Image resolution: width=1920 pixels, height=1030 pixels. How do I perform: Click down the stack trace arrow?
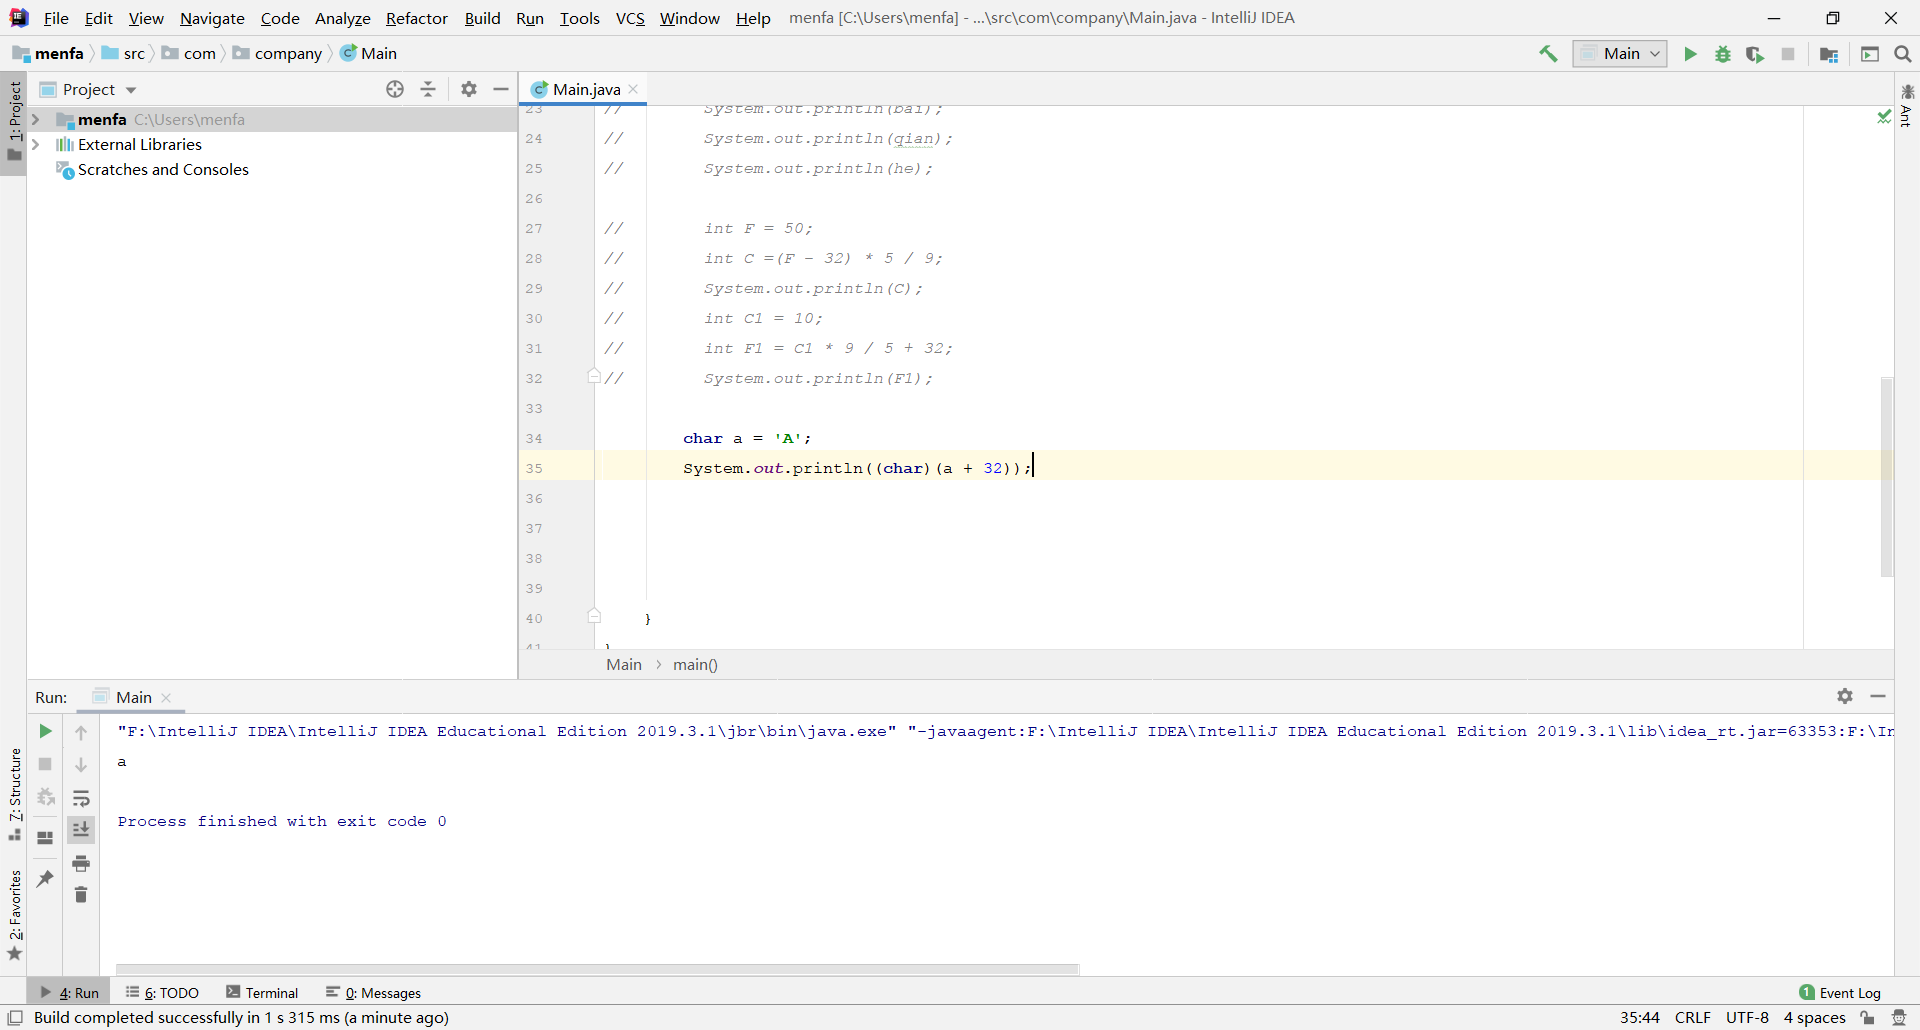click(x=81, y=764)
